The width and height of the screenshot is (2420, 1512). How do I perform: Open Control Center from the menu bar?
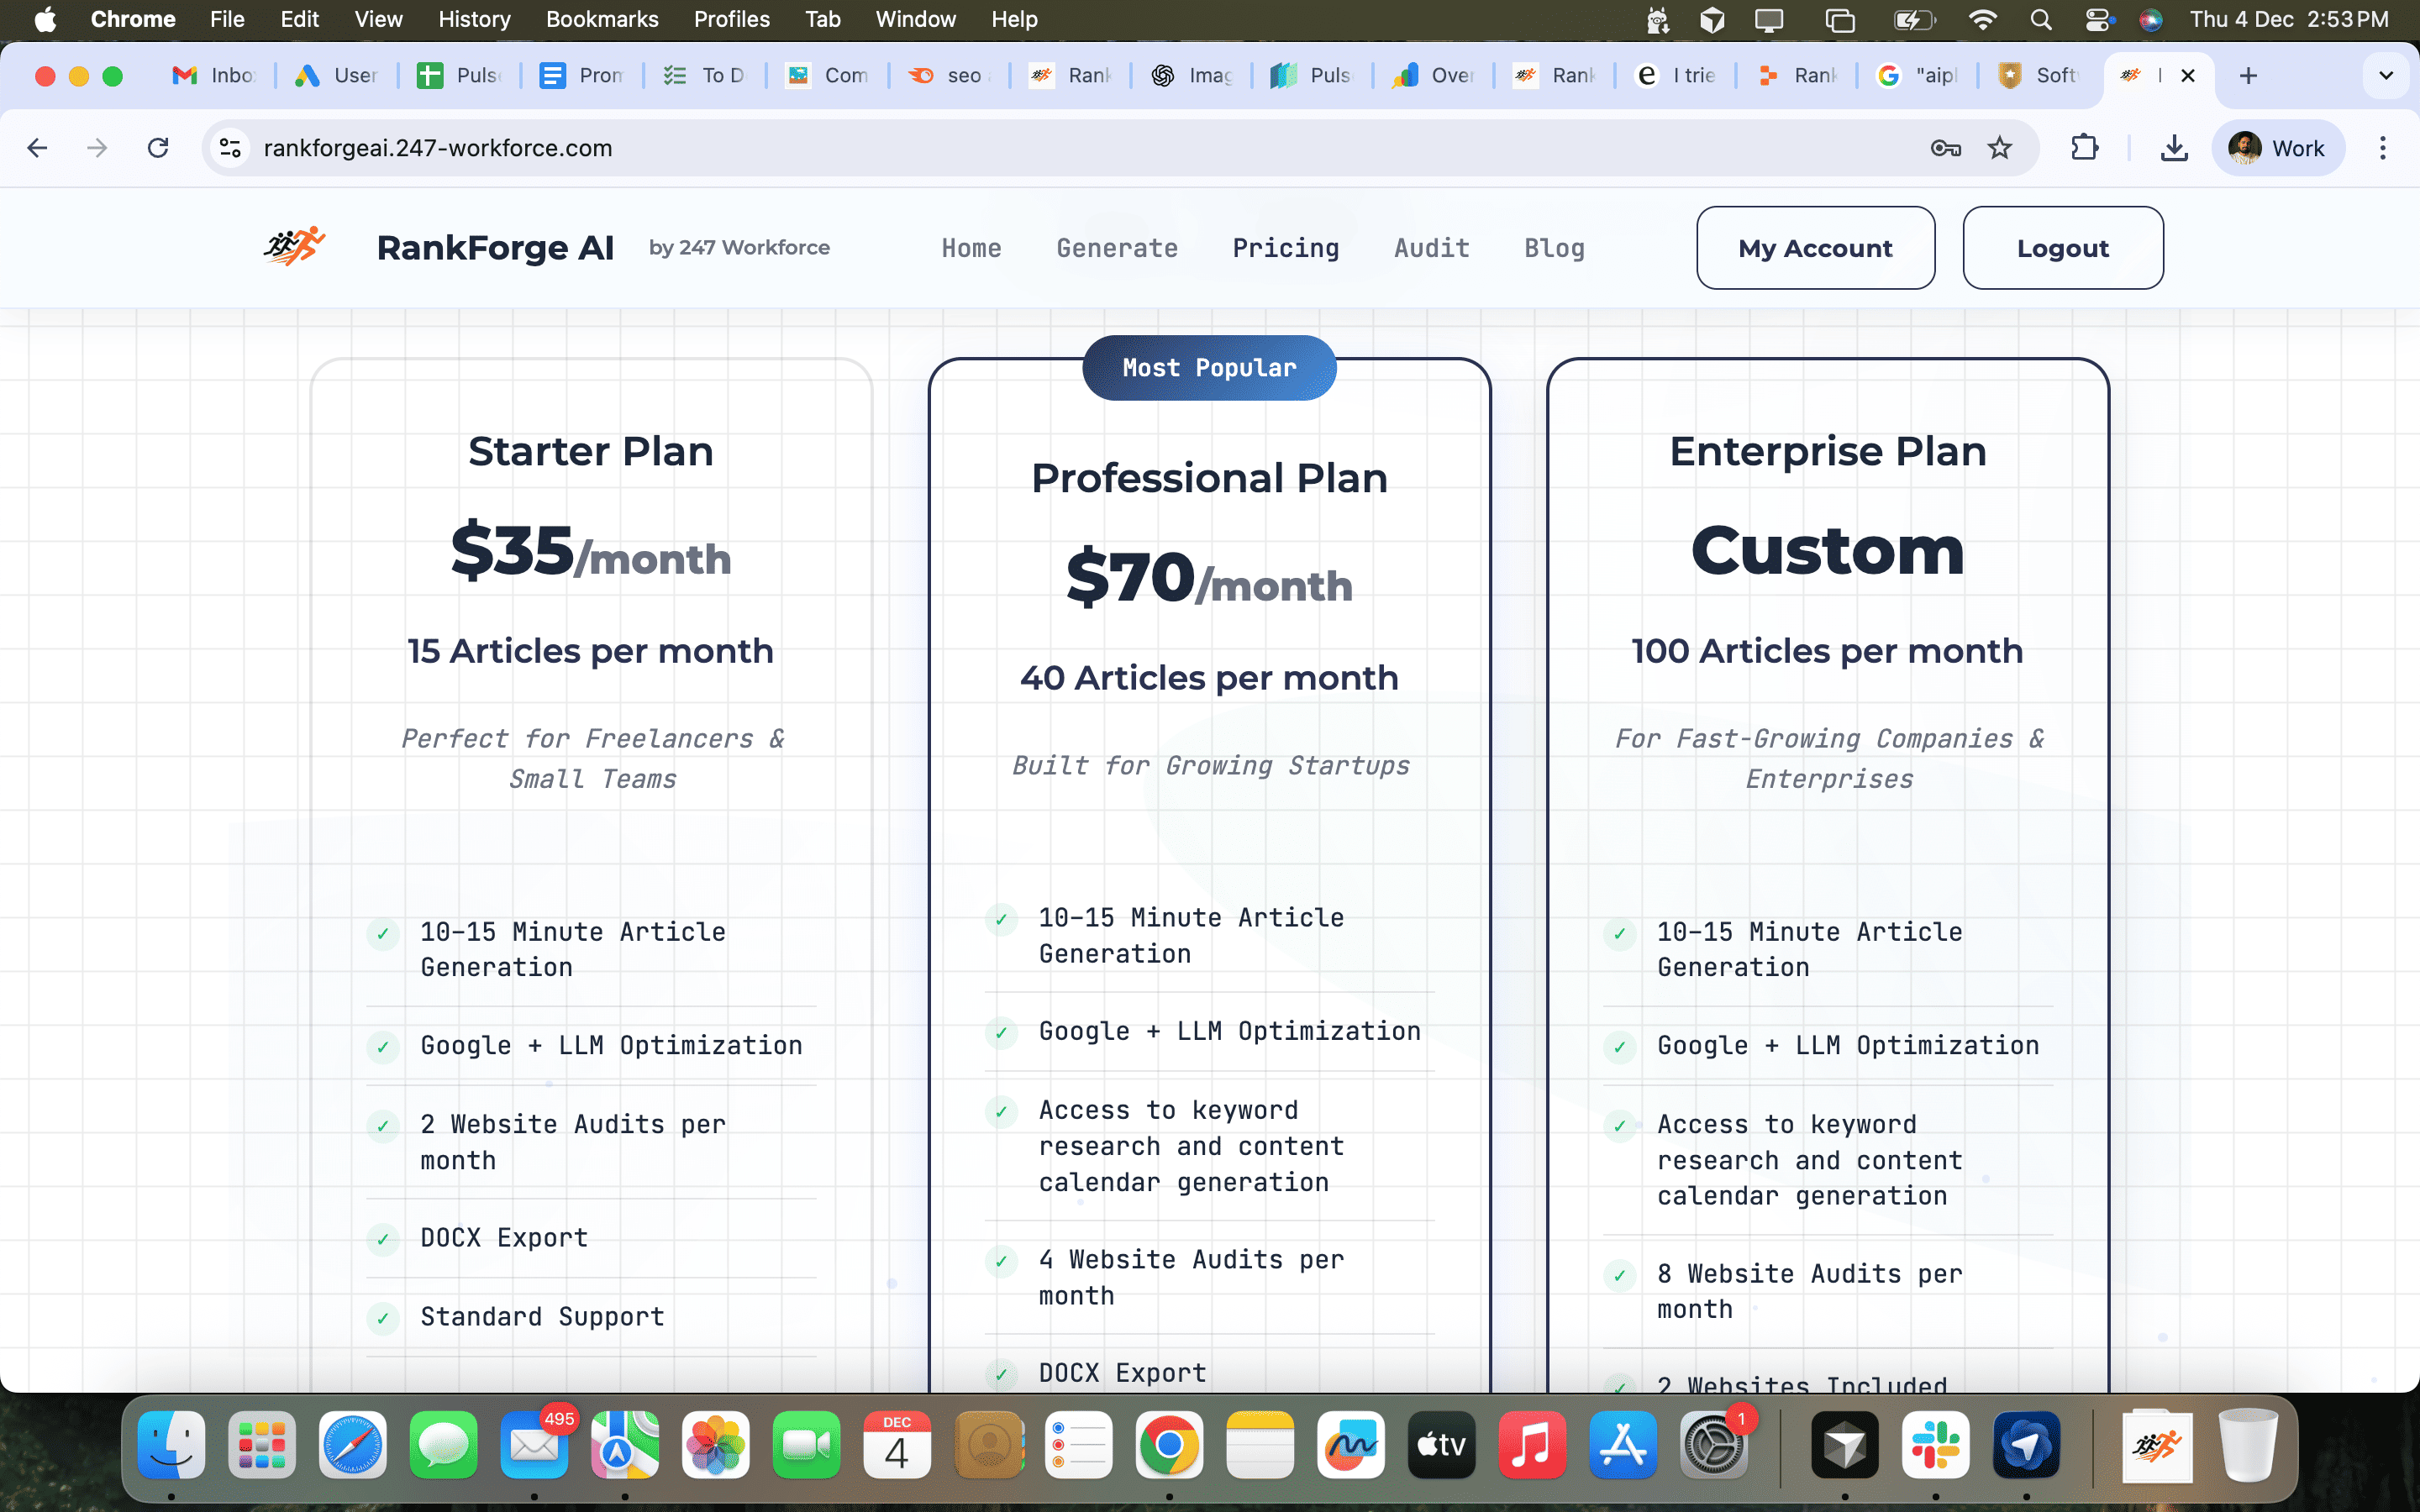2097,19
